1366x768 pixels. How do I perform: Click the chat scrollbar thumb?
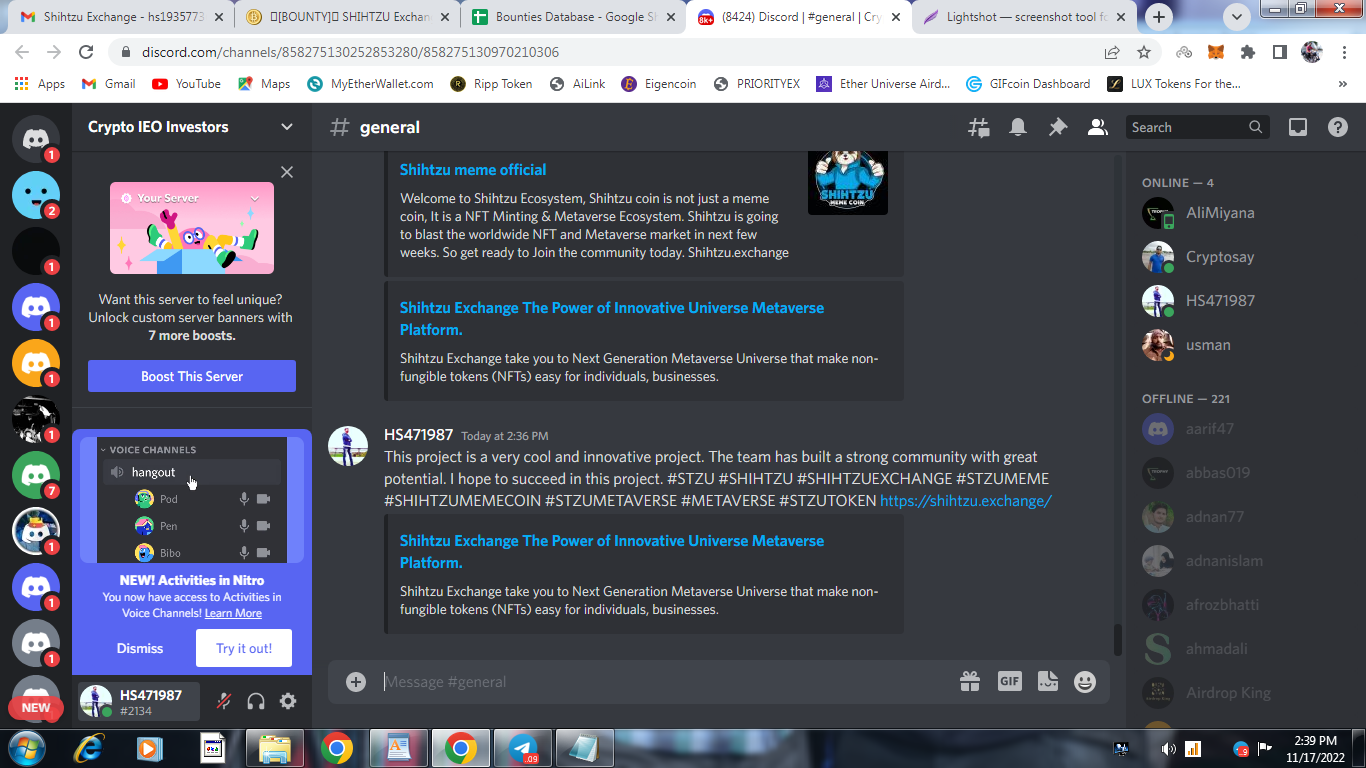point(1118,640)
